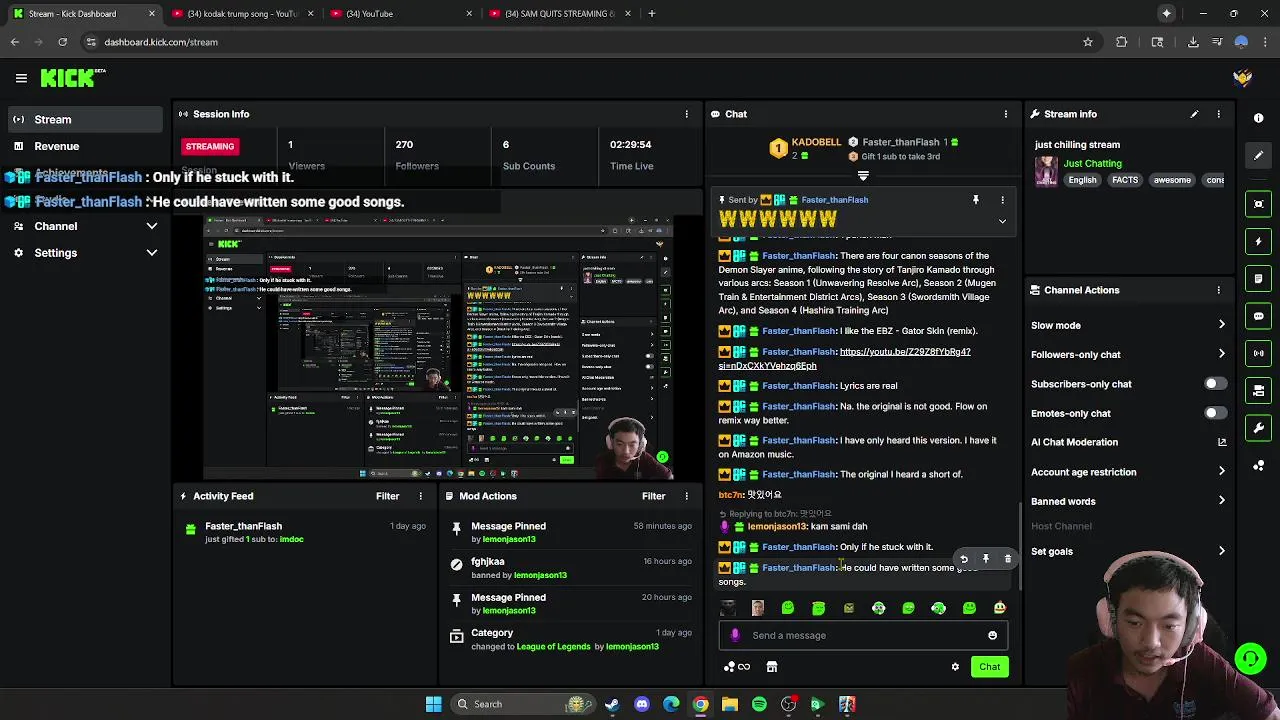Click the wrench icon in the right sidebar
Viewport: 1280px width, 720px height.
pos(1258,428)
